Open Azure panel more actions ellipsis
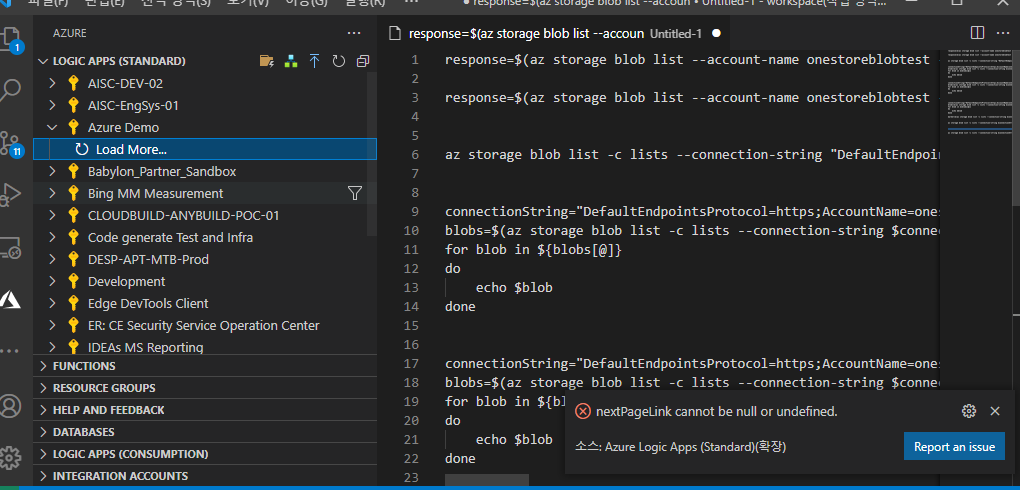 (x=353, y=33)
